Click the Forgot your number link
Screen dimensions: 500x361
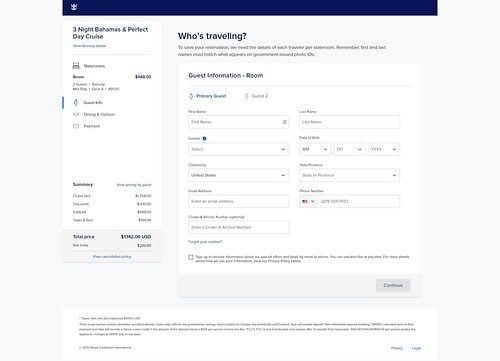point(205,242)
